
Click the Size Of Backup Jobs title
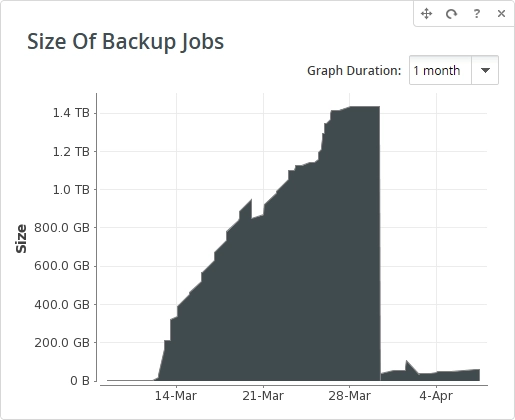[125, 42]
